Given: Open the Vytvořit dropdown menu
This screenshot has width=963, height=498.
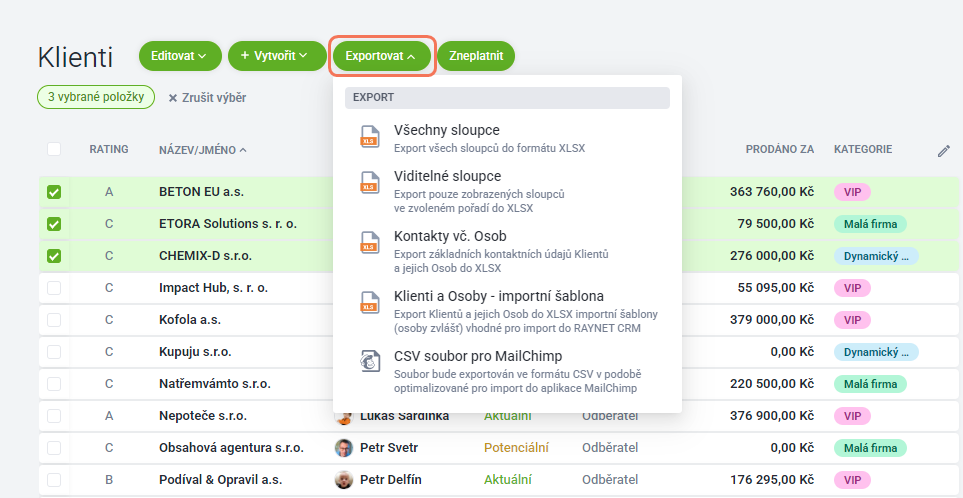Looking at the screenshot, I should (x=277, y=56).
